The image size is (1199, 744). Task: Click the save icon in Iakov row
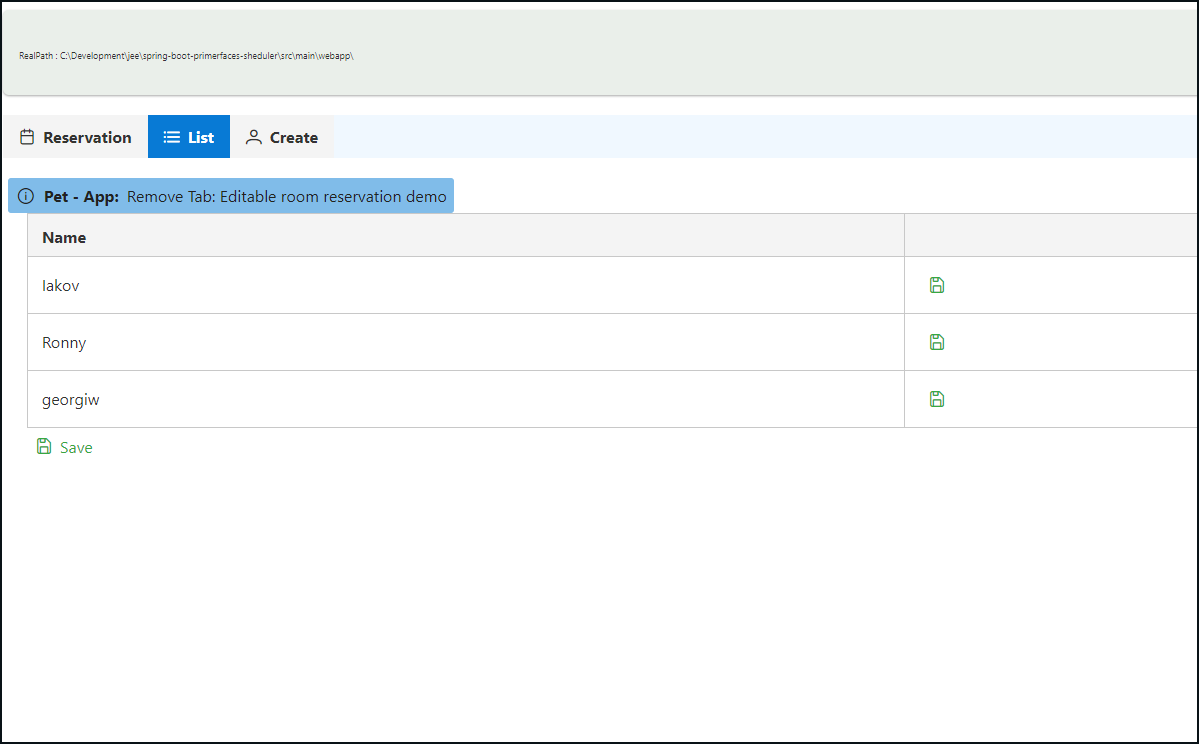tap(937, 285)
